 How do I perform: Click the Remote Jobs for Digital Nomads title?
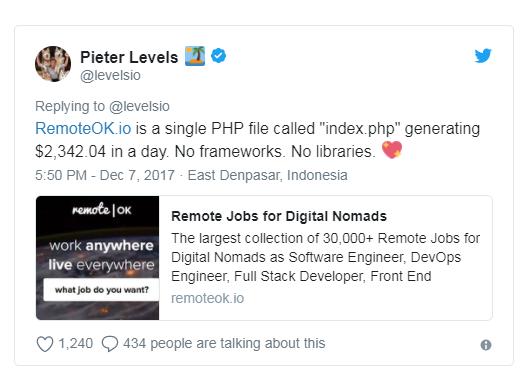click(279, 216)
